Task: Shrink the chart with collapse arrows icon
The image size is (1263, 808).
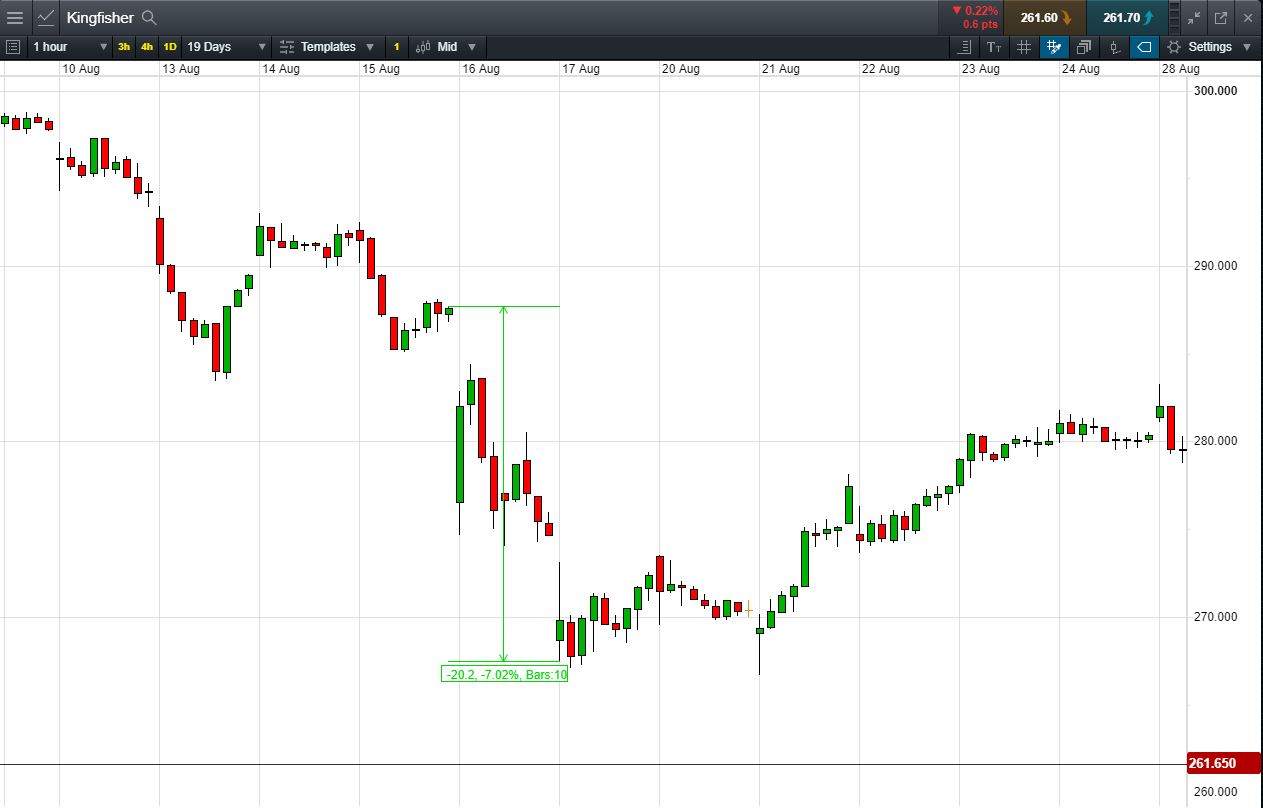Action: [x=1195, y=17]
